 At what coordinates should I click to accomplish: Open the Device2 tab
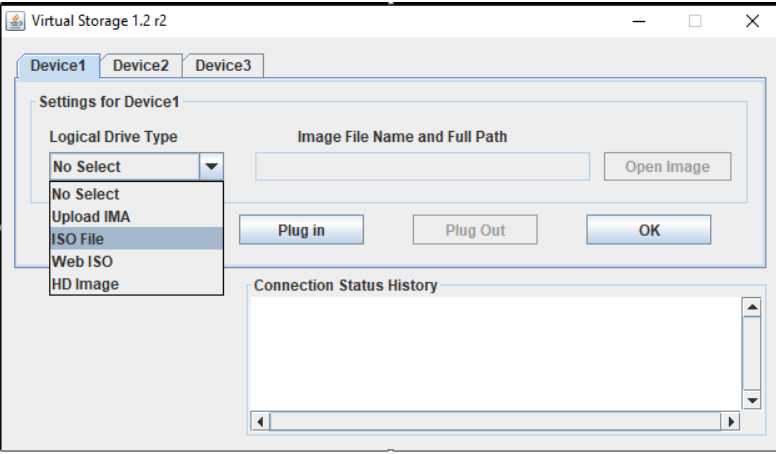click(140, 67)
